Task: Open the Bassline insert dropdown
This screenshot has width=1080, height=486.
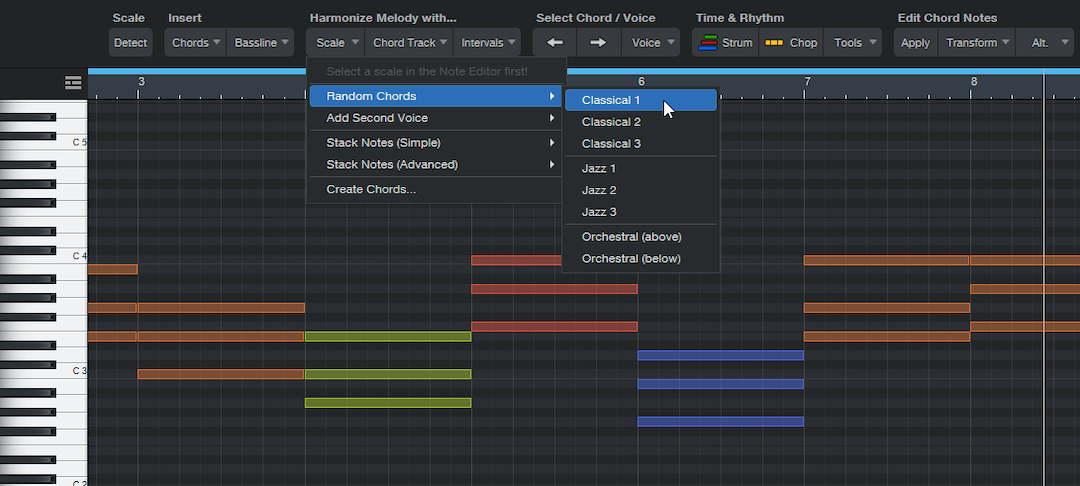Action: [x=261, y=43]
